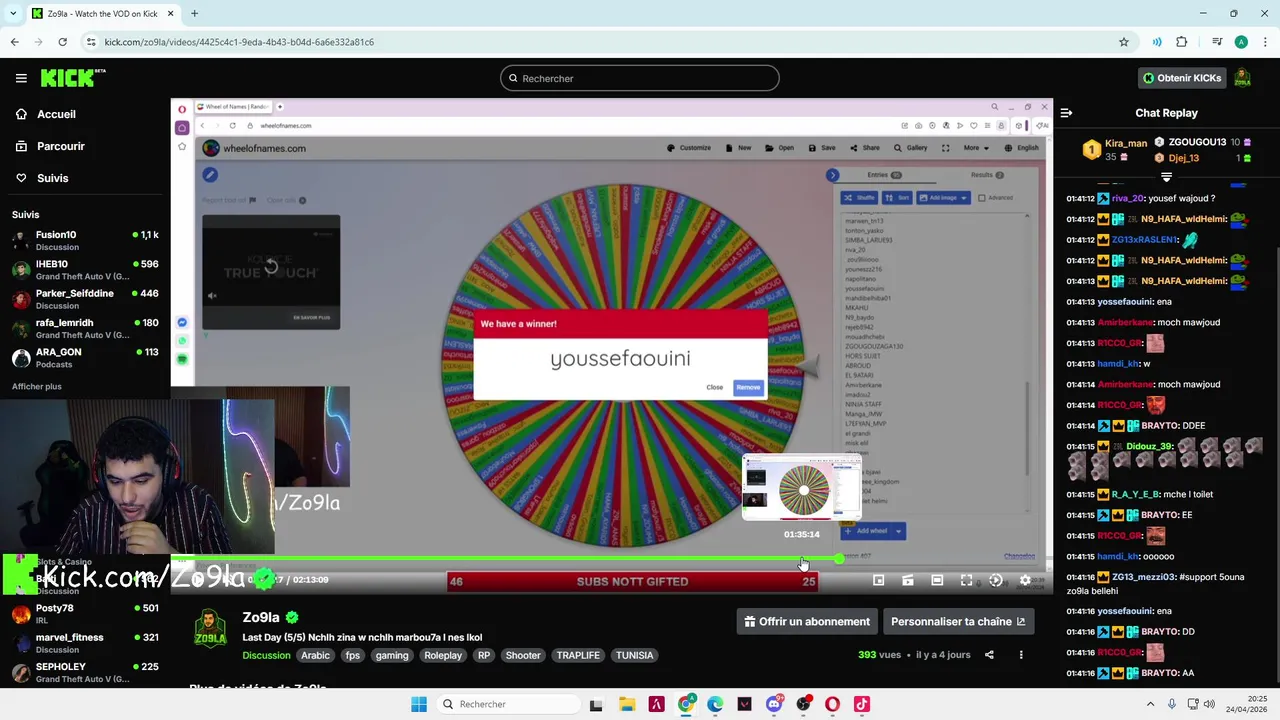Viewport: 1280px width, 720px height.
Task: Open SEPHOLEY channel in sidebar
Action: click(x=85, y=672)
